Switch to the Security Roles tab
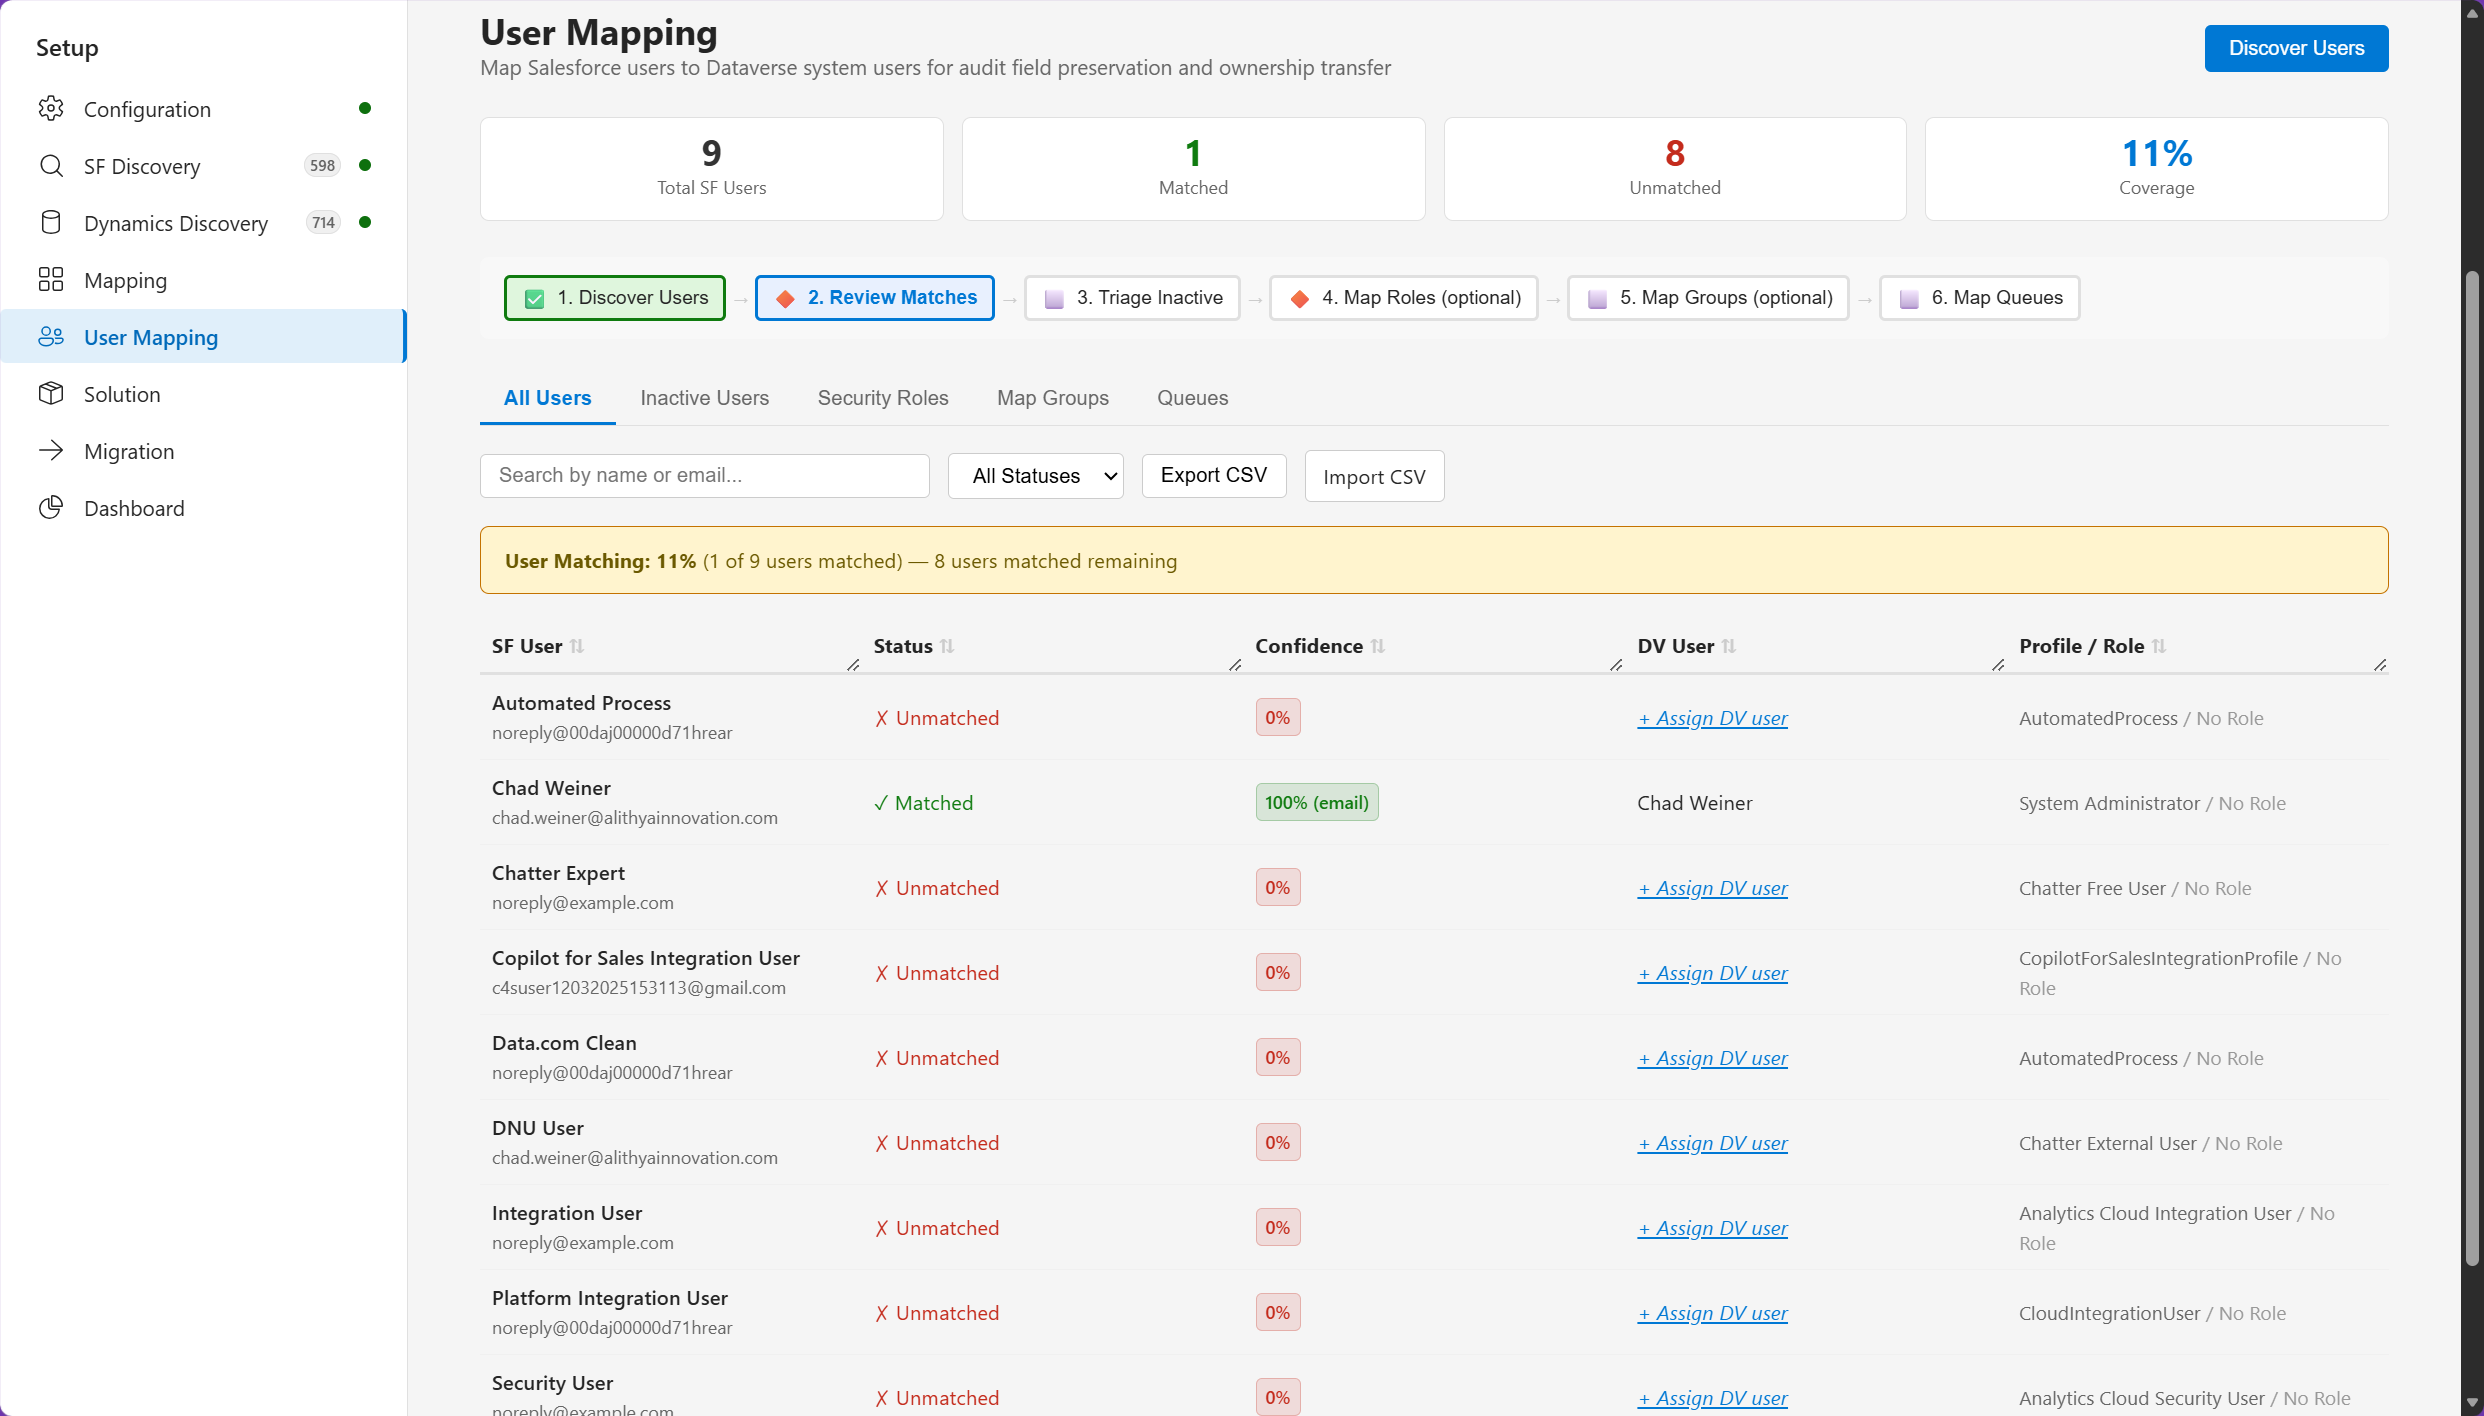2484x1416 pixels. point(883,398)
